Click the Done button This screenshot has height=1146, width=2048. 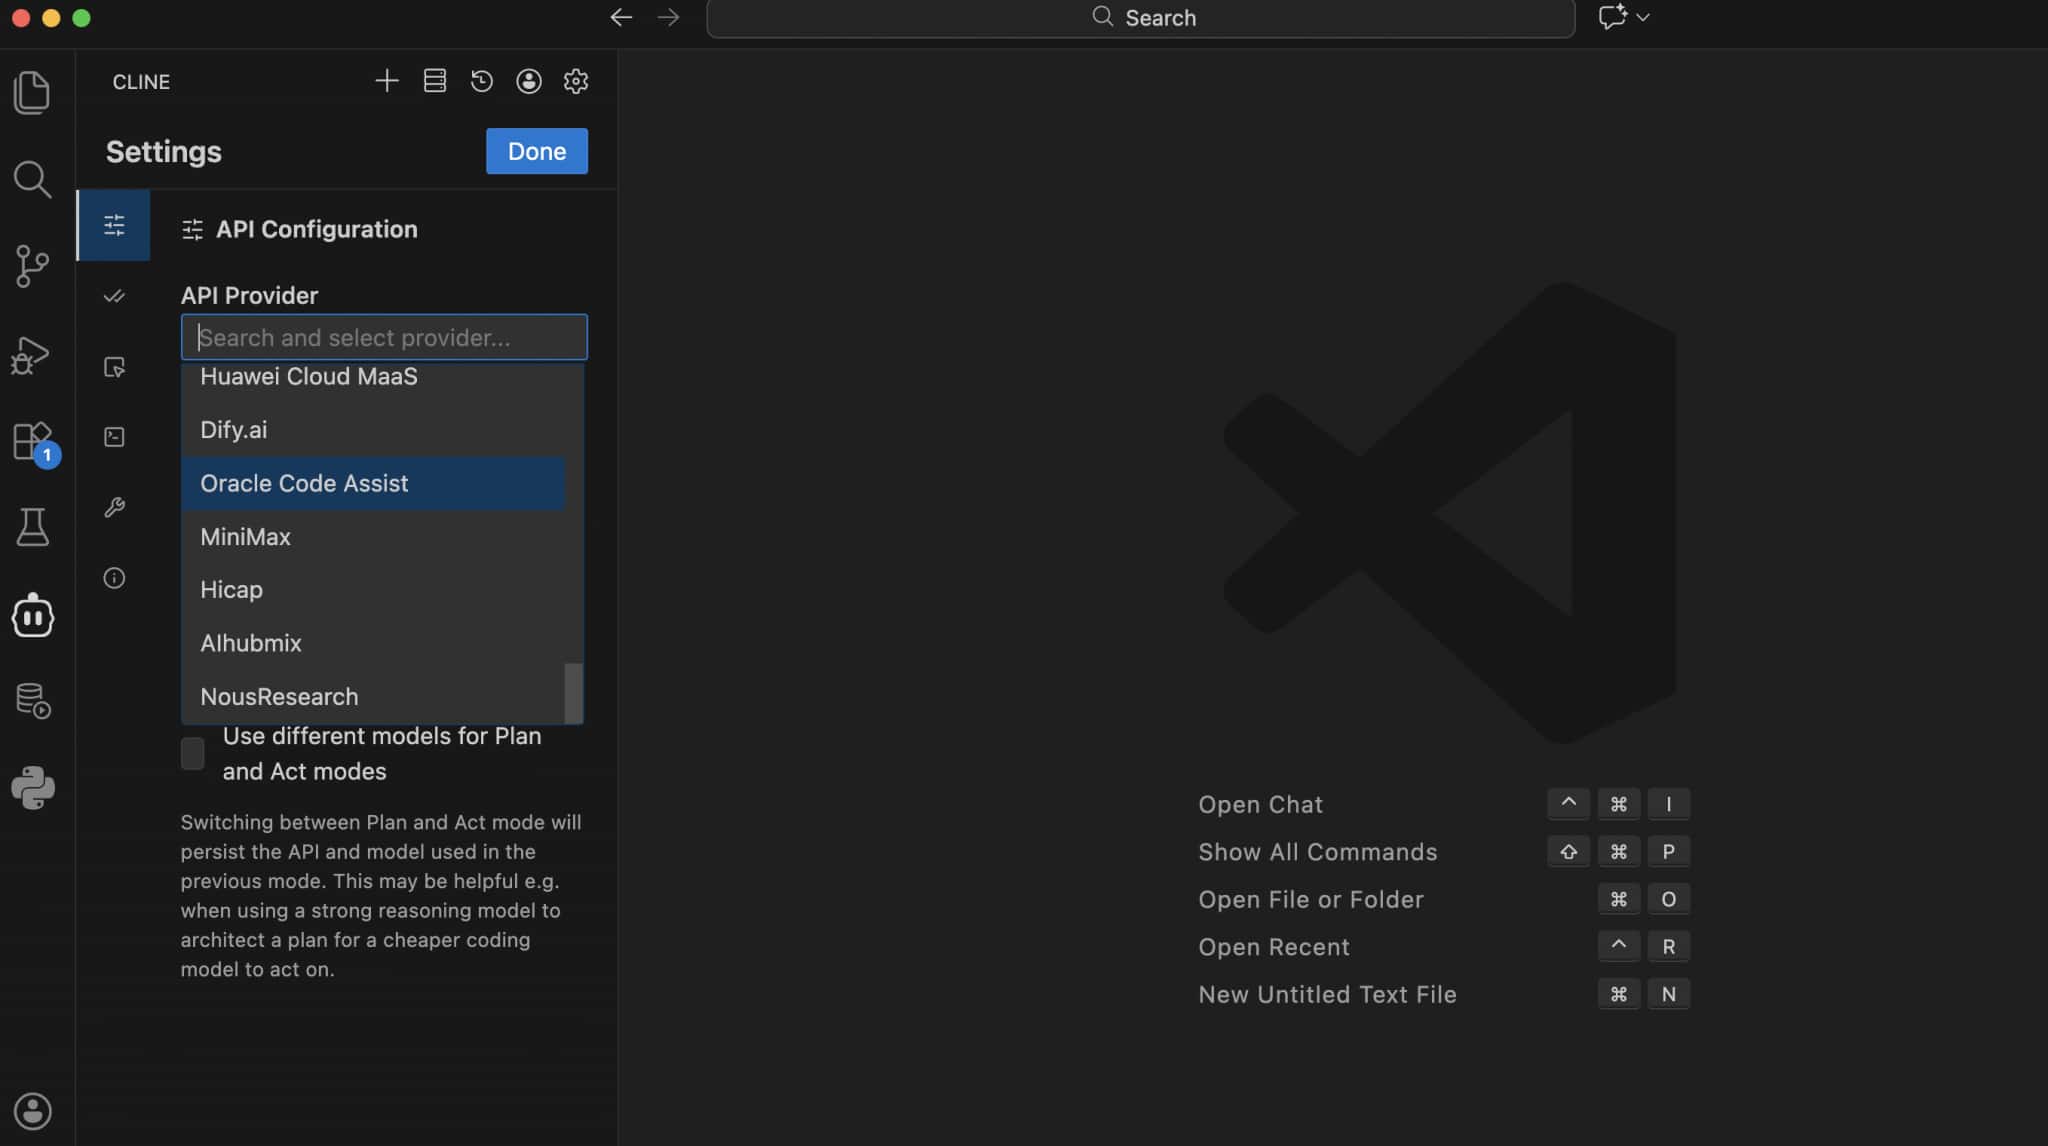[x=537, y=151]
